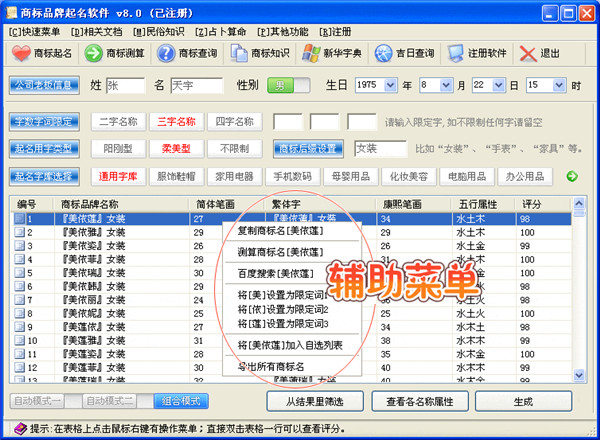
Task: Click the 吉日查询 globe icon
Action: (x=383, y=53)
